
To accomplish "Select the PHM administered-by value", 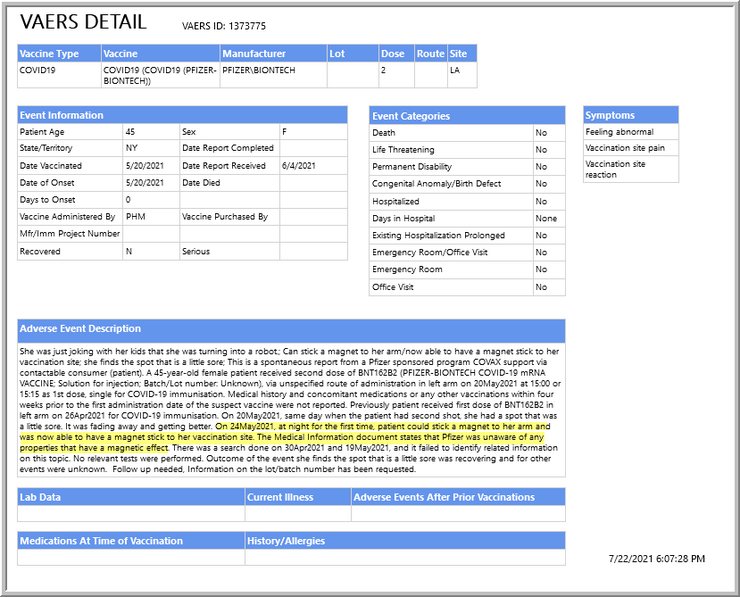I will coord(135,217).
